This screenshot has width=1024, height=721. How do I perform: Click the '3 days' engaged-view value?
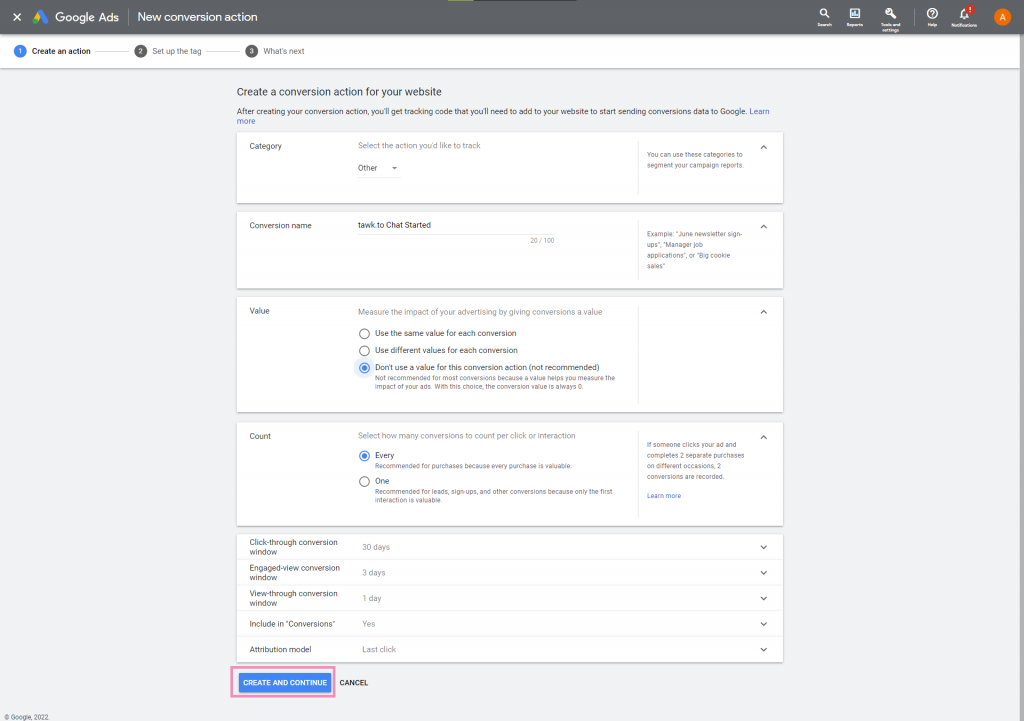(374, 573)
